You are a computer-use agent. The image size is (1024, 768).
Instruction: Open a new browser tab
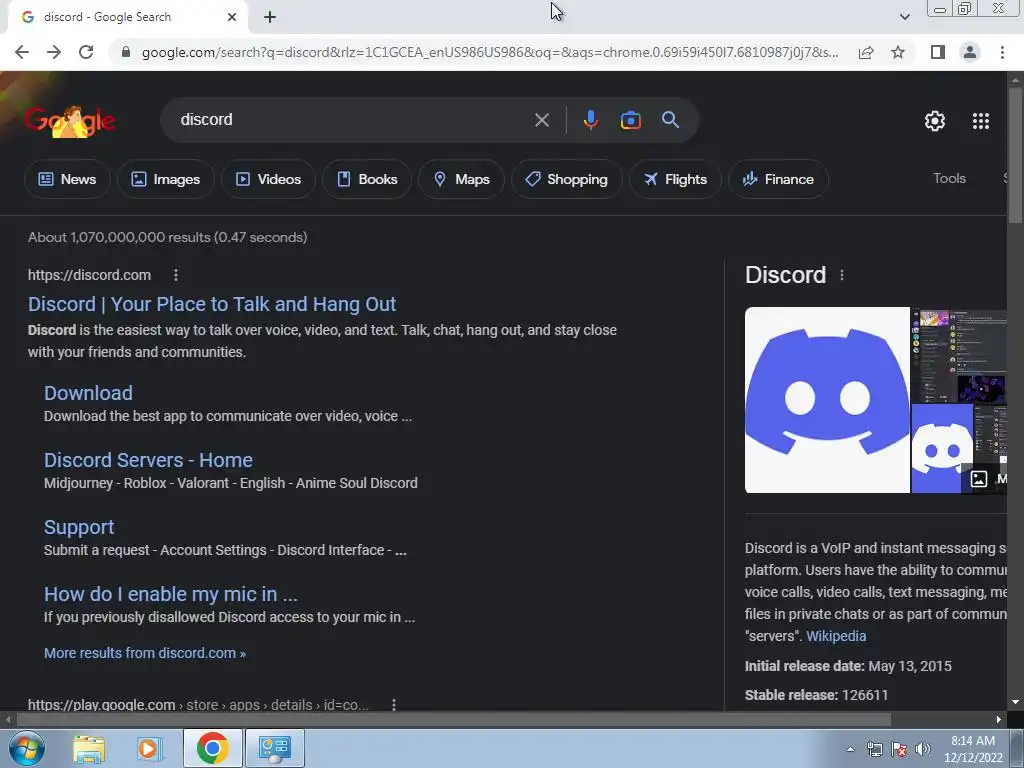270,17
